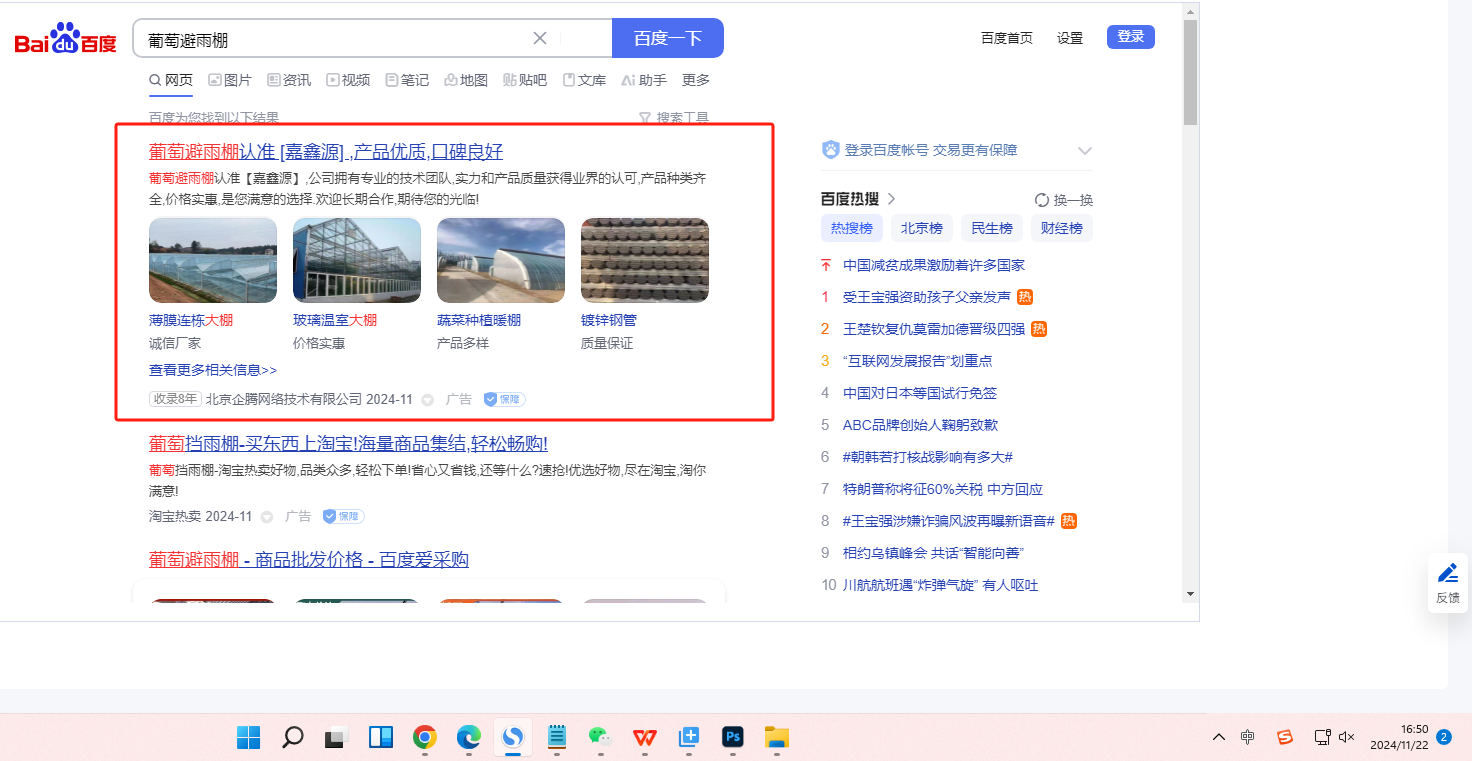Open Photoshop from the taskbar
This screenshot has height=761, width=1472.
click(733, 737)
